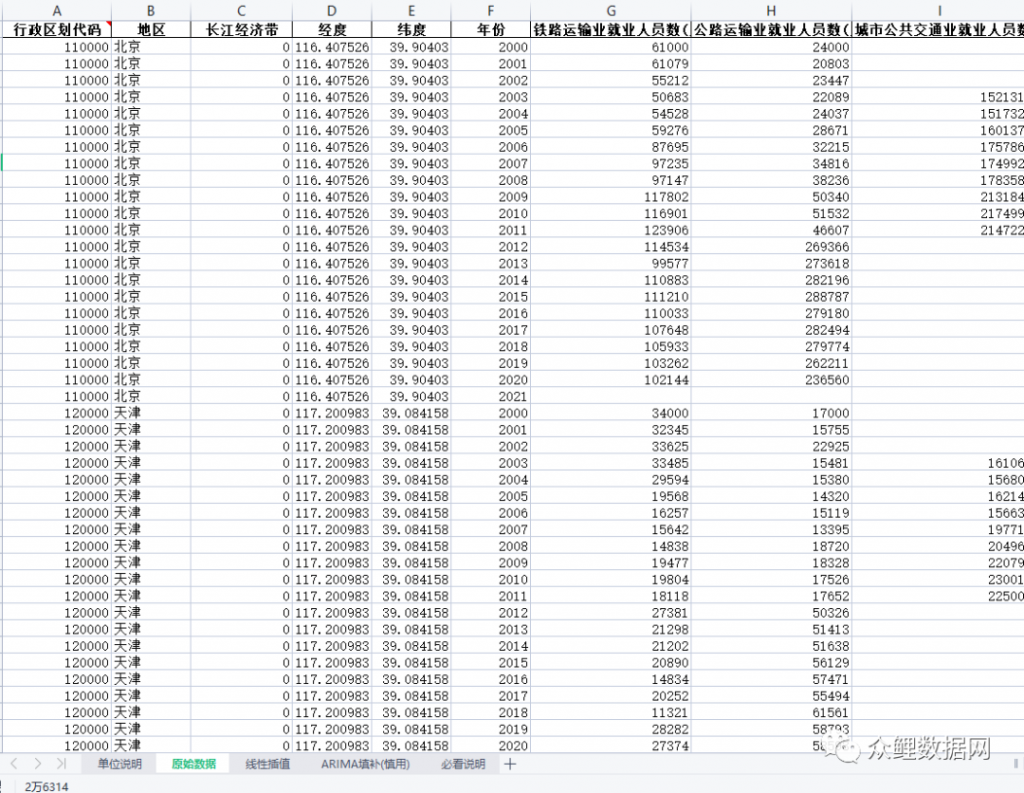
Task: Click the 行政区划代码 header cell
Action: 56,30
